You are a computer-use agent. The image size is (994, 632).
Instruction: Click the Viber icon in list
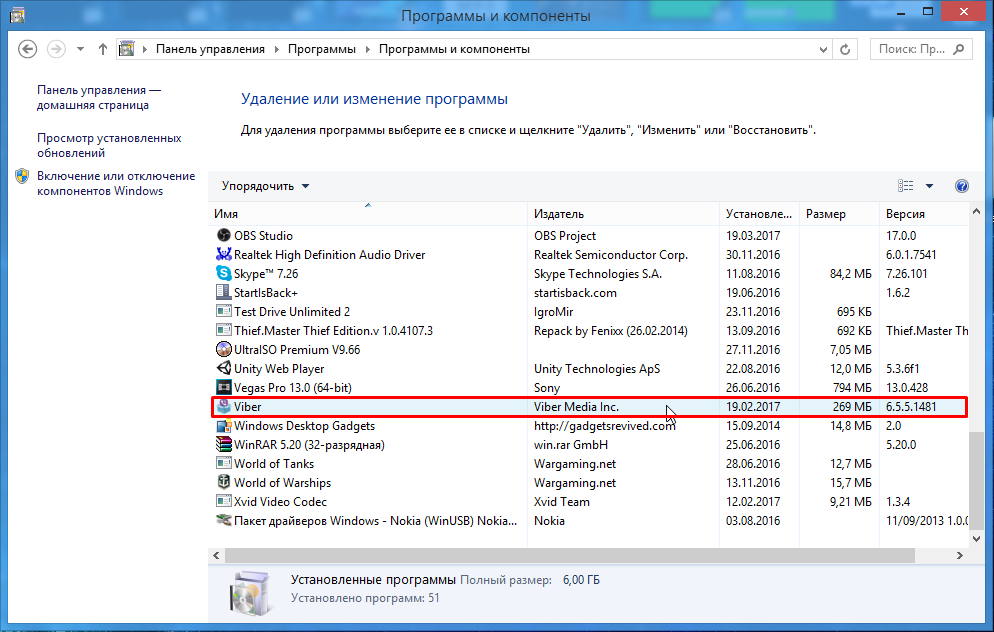[224, 407]
